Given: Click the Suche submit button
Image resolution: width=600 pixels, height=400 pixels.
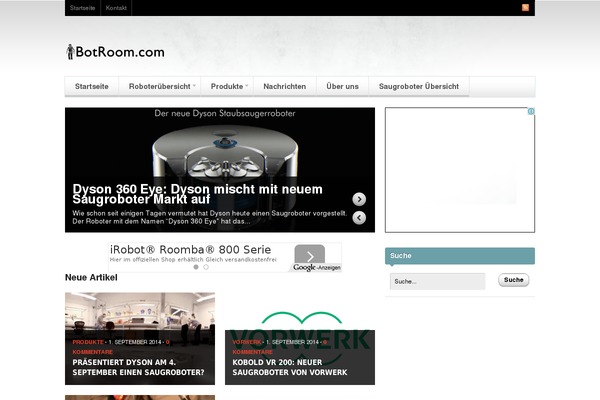Looking at the screenshot, I should pos(514,280).
